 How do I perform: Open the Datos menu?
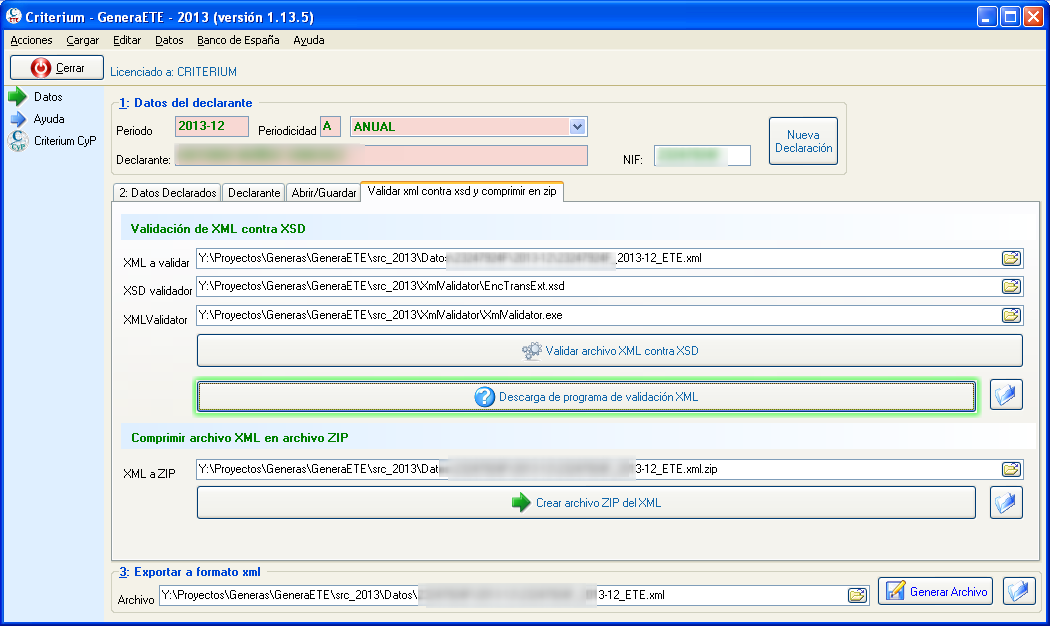pos(169,40)
